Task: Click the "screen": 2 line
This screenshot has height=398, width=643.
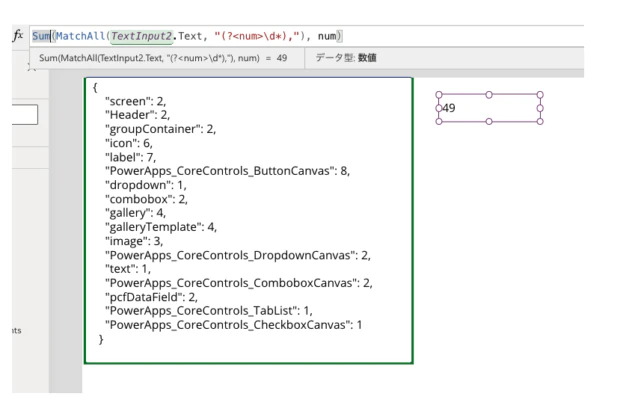Action: [x=136, y=101]
